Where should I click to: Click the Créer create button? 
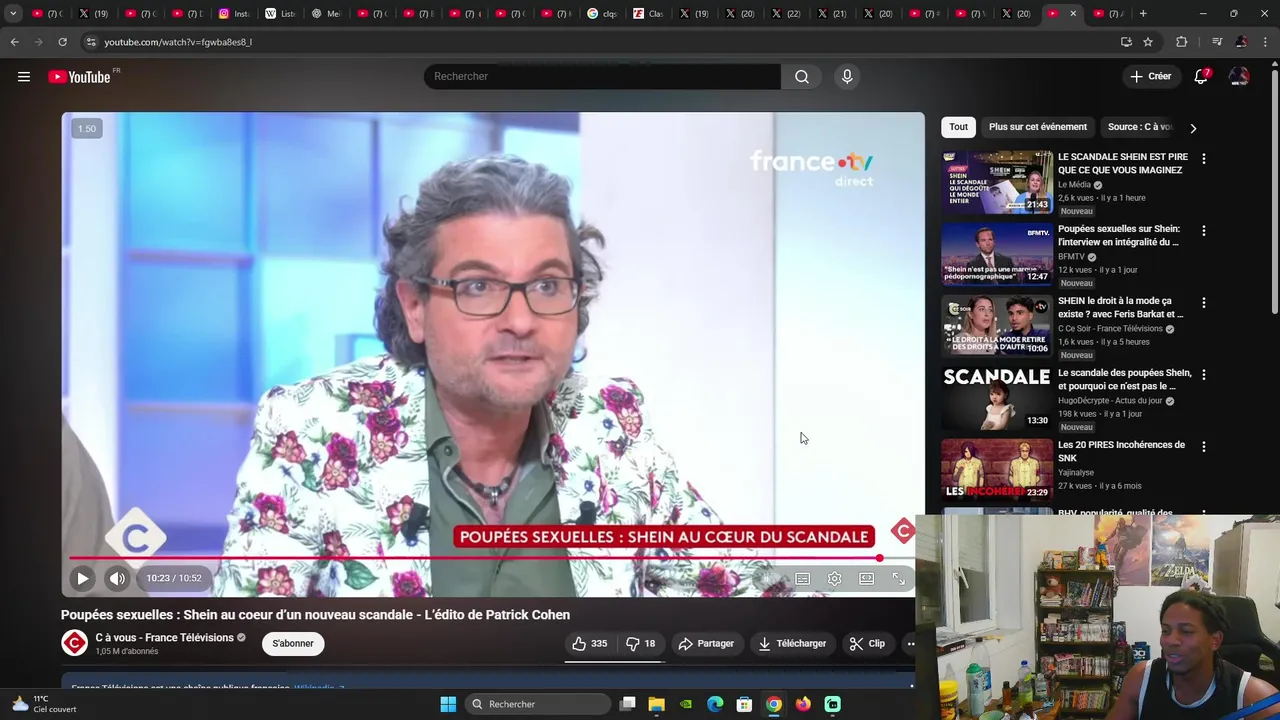point(1151,77)
